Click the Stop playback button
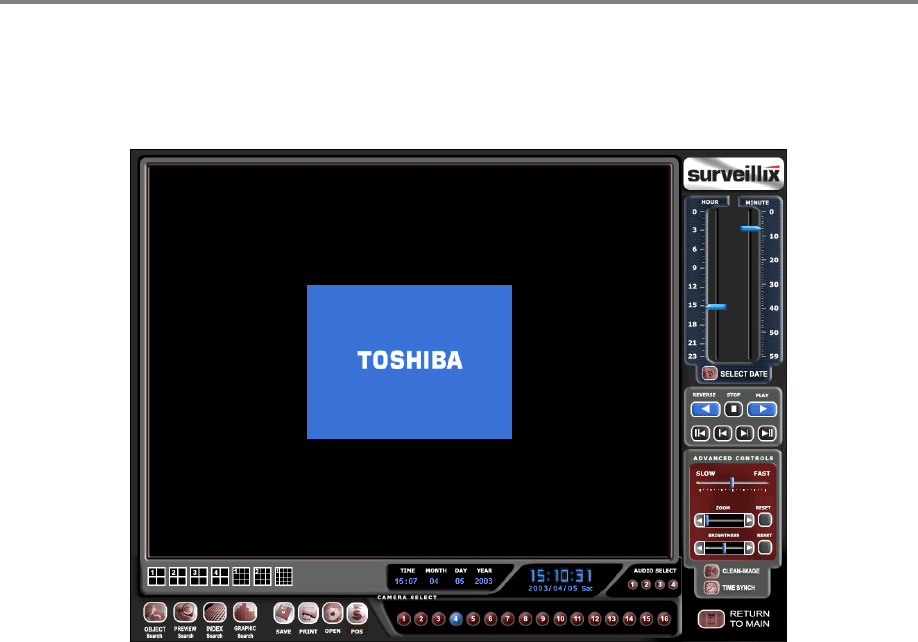 point(734,409)
